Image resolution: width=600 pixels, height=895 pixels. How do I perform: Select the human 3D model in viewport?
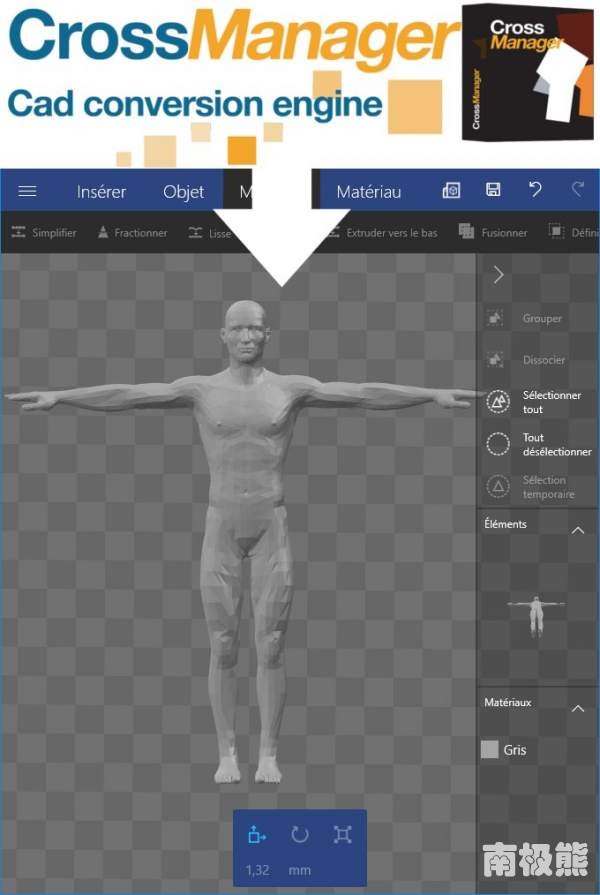pyautogui.click(x=245, y=541)
